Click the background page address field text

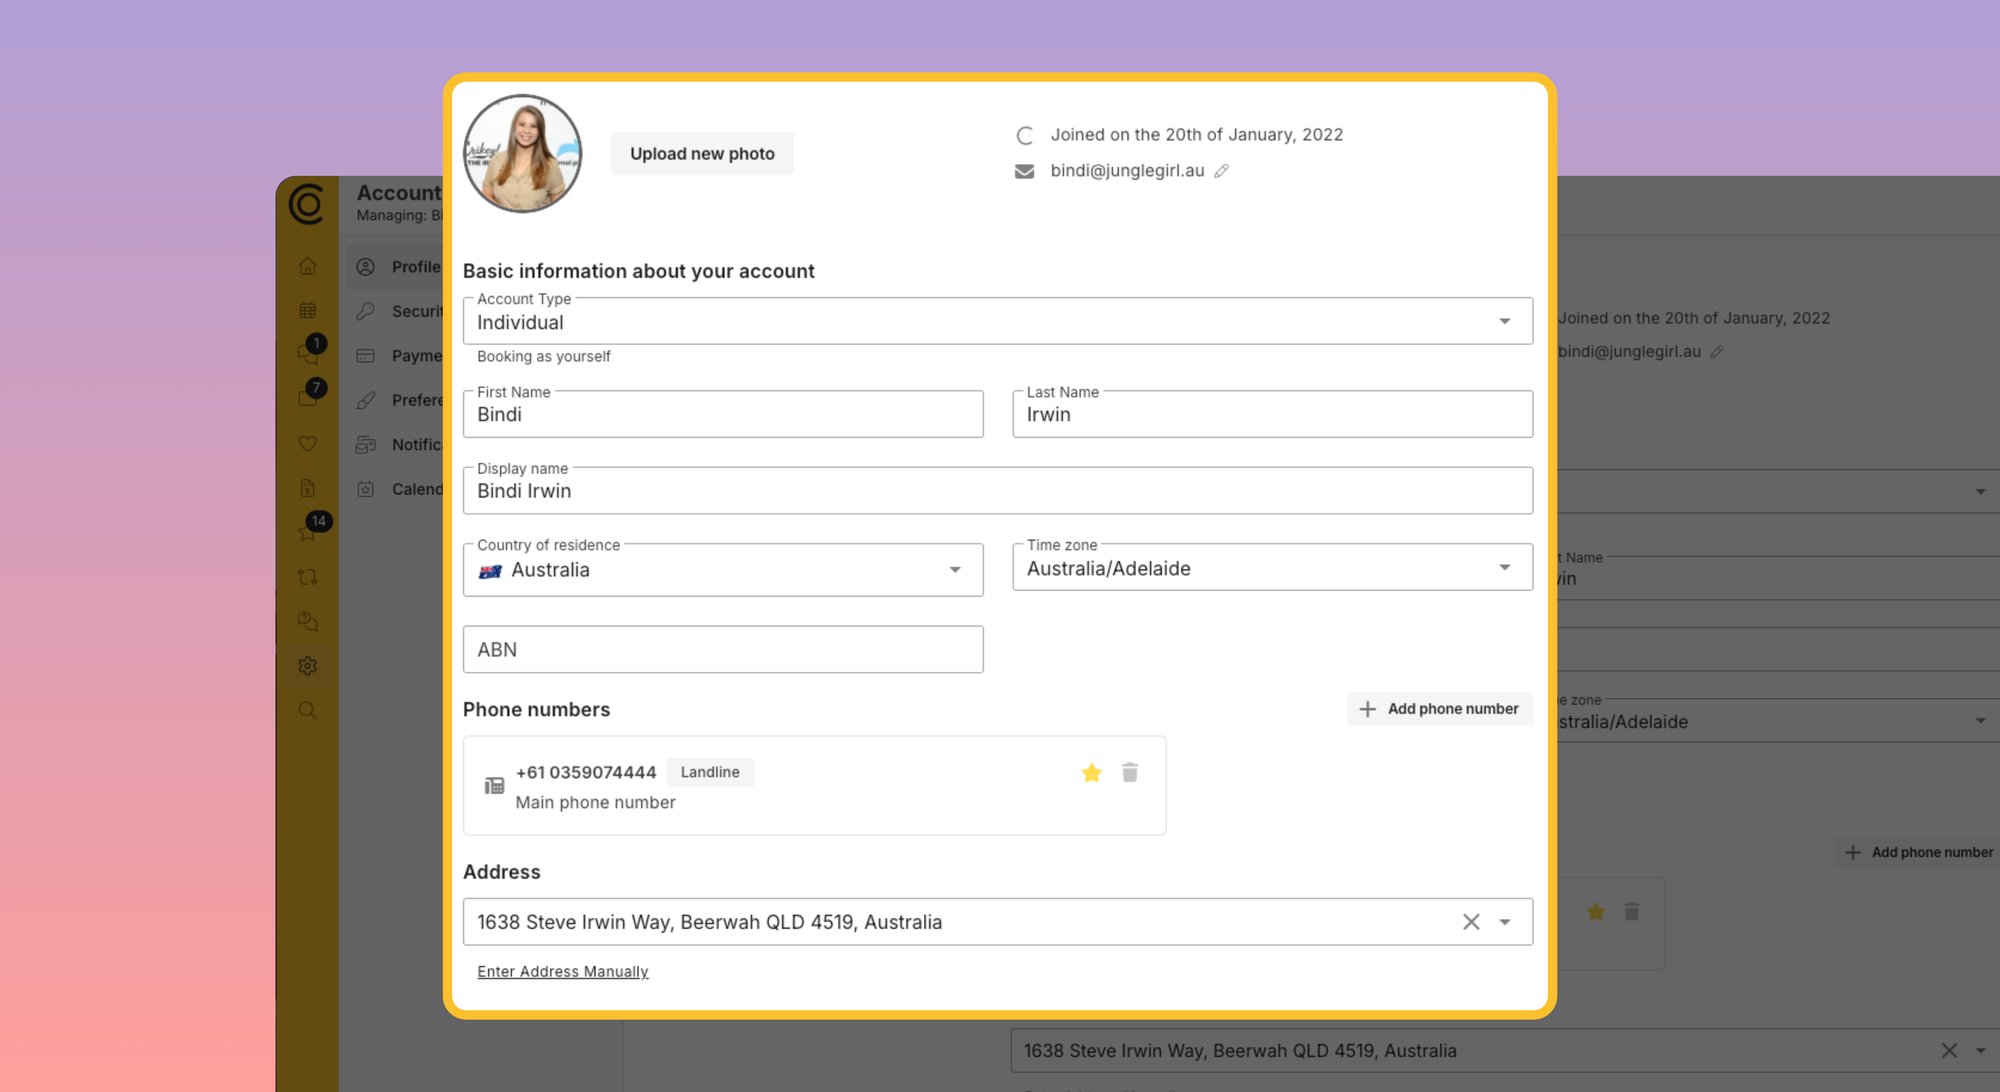coord(1240,1051)
